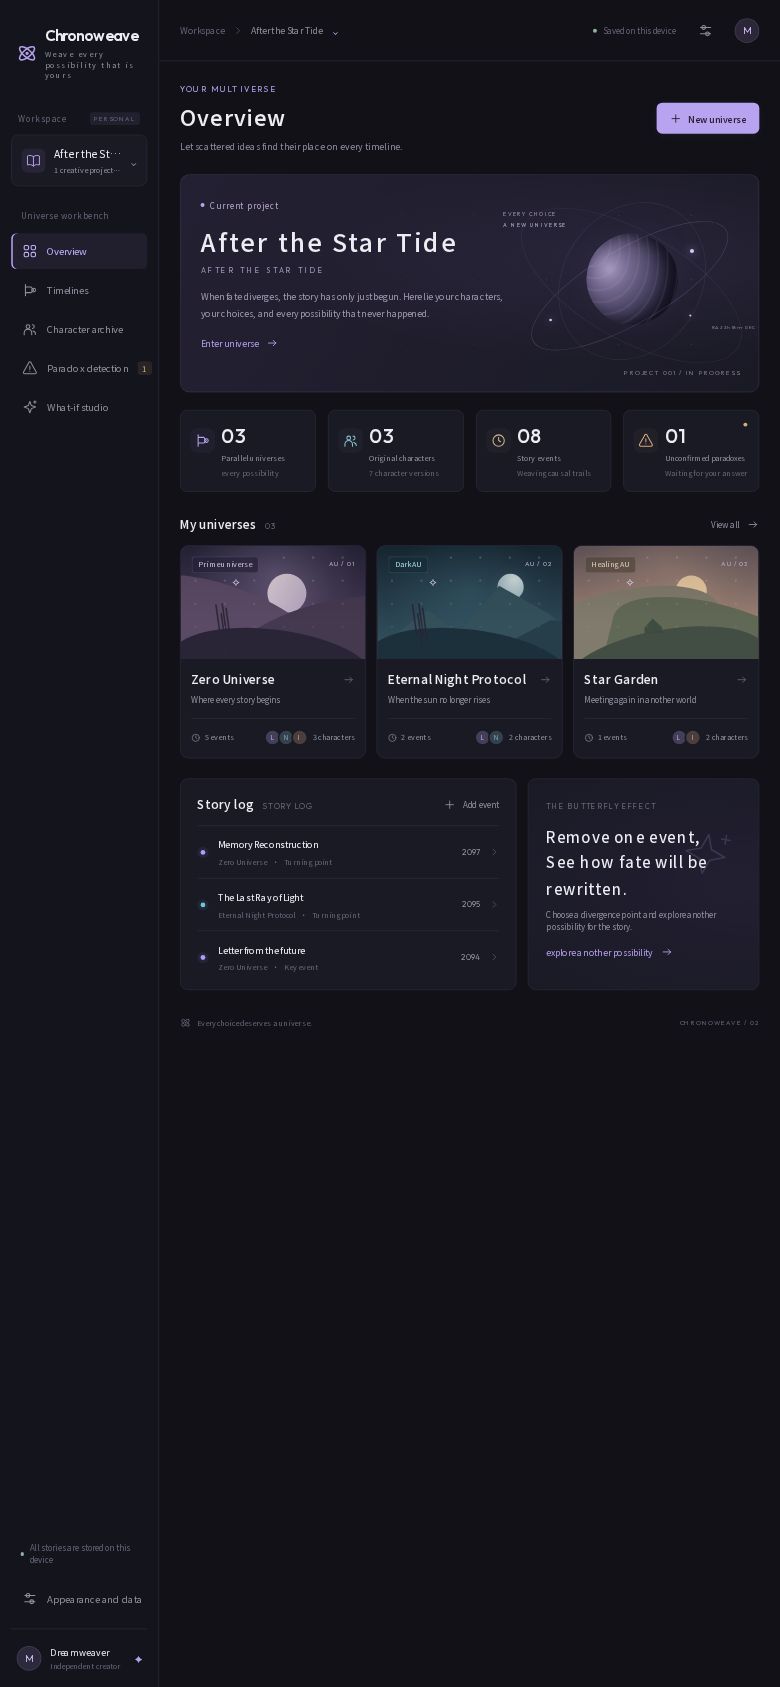
Task: Open Appearance and data settings
Action: pyautogui.click(x=79, y=1599)
